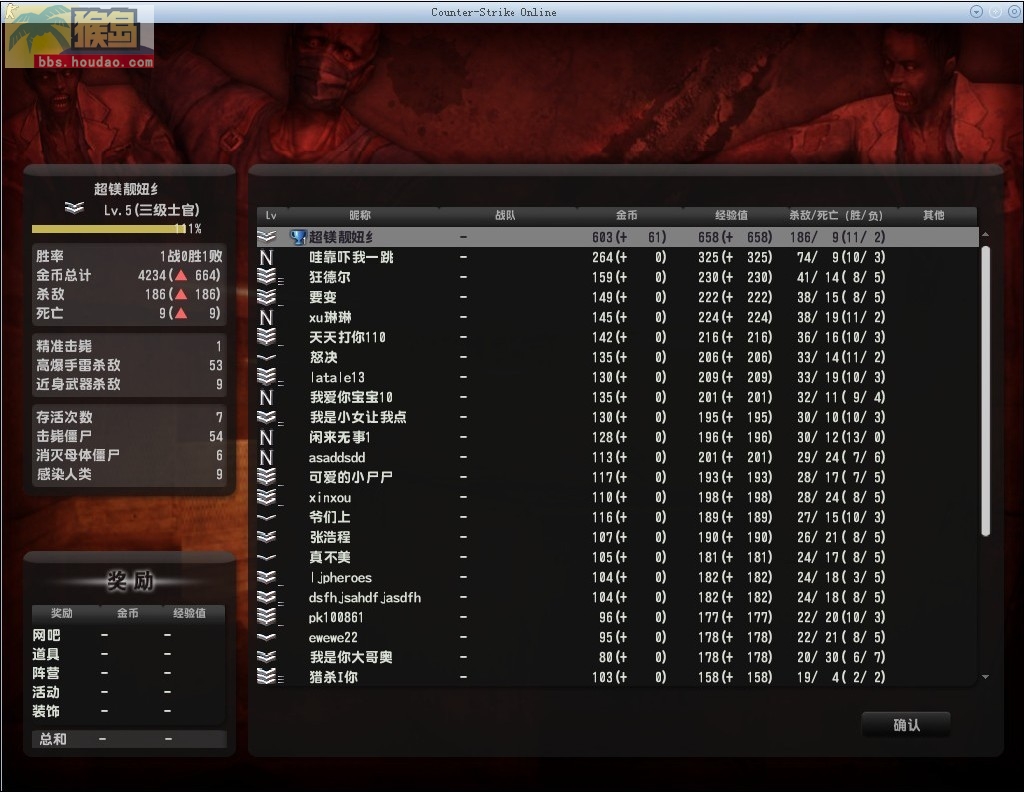Click the 昵称 column header
Screen dimensions: 1024x792
(x=360, y=215)
